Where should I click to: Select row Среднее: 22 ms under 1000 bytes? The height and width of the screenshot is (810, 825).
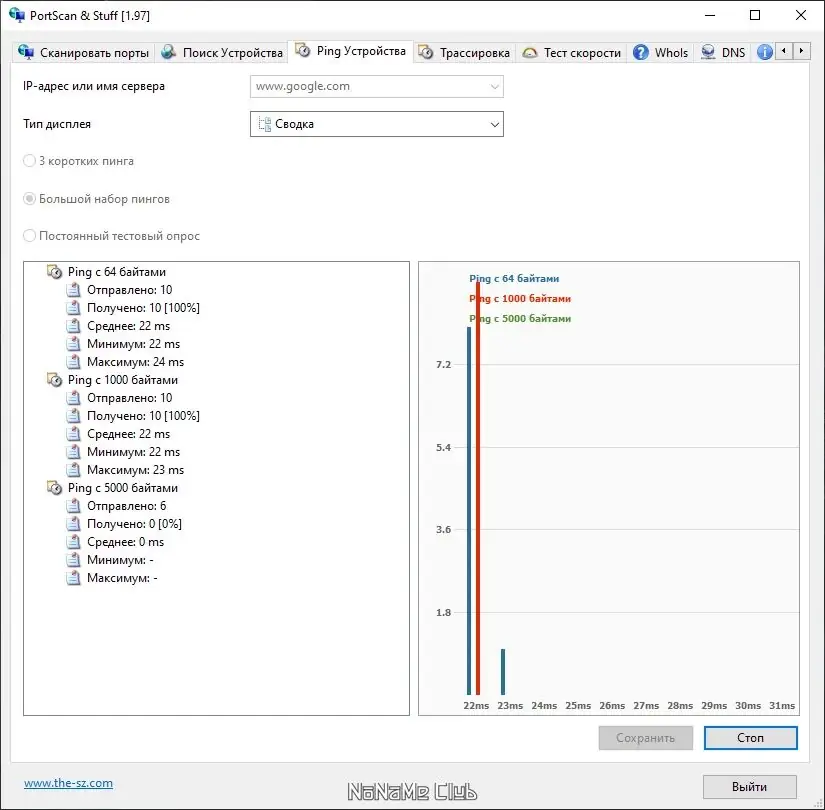pyautogui.click(x=128, y=434)
